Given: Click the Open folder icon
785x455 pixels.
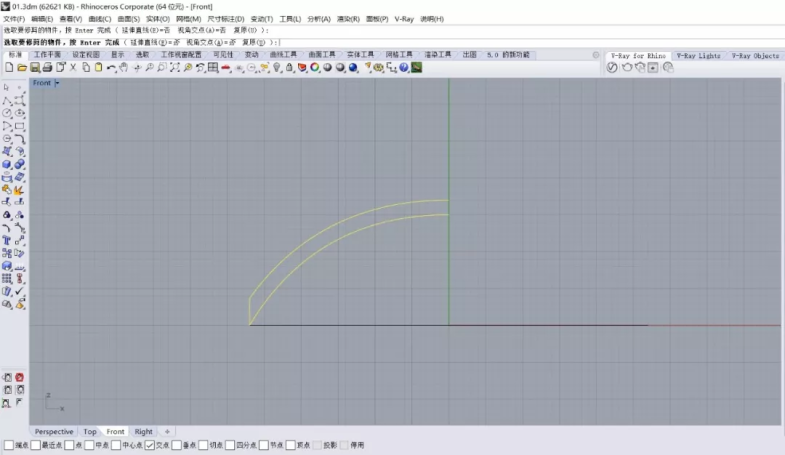Looking at the screenshot, I should tap(22, 67).
